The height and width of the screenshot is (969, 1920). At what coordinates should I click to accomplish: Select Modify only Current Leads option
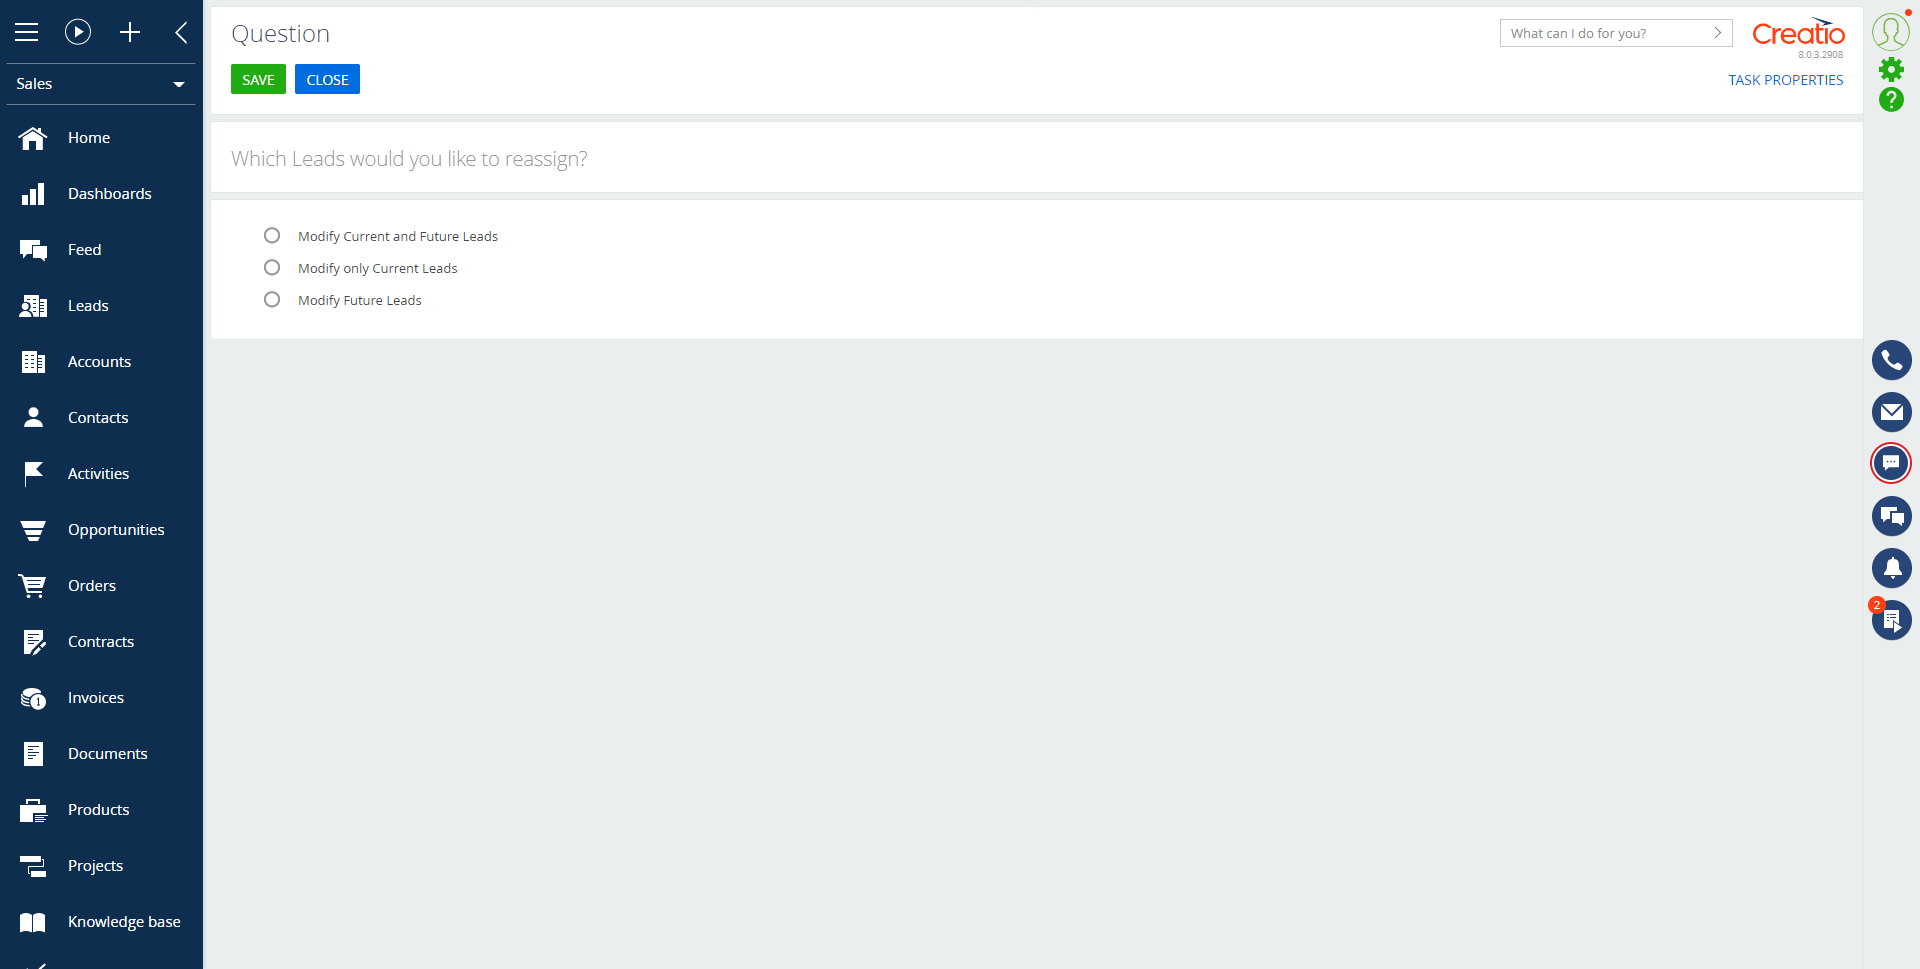(272, 267)
